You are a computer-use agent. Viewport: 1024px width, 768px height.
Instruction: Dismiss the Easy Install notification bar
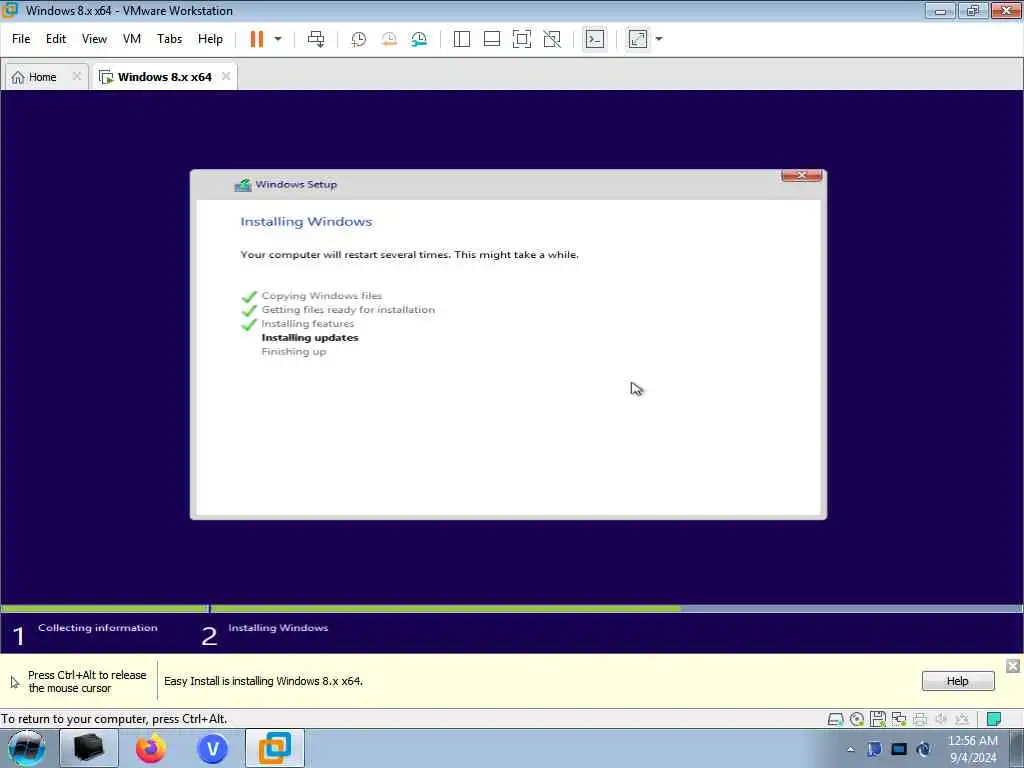(1013, 666)
